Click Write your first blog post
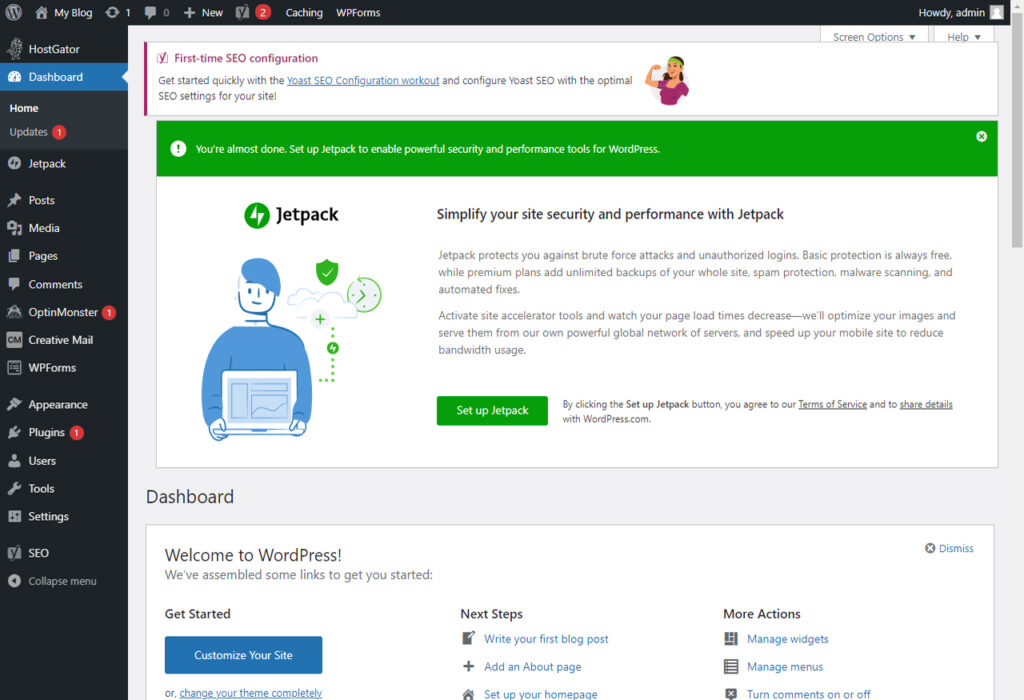The width and height of the screenshot is (1024, 700). pos(546,639)
